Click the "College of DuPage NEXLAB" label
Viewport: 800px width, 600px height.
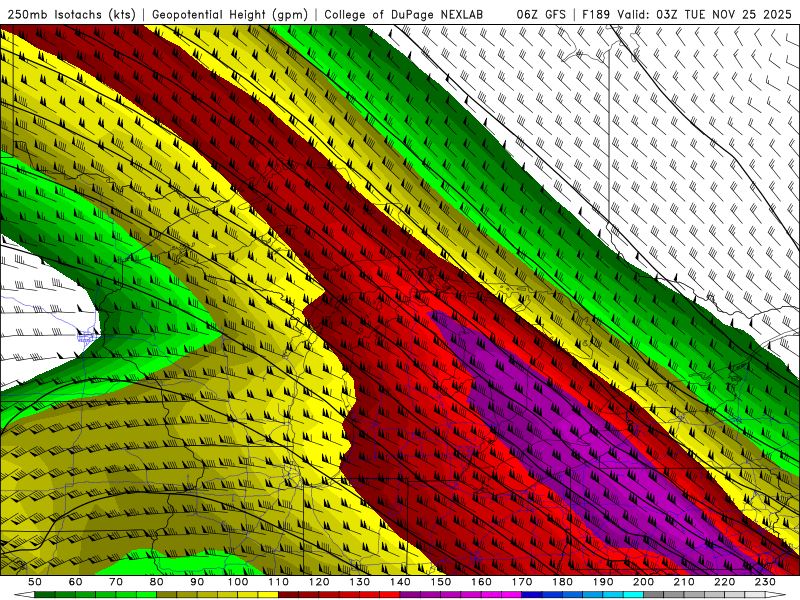coord(404,14)
